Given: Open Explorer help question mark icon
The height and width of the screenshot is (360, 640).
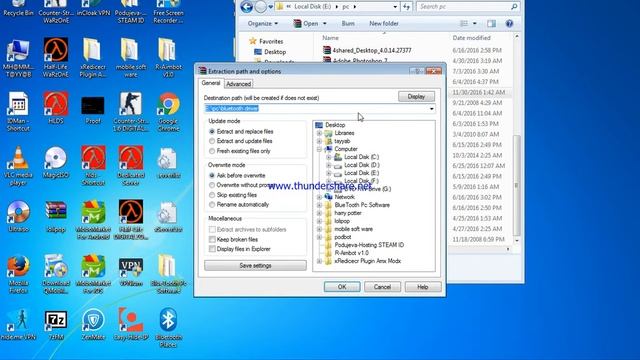Looking at the screenshot, I should click(509, 24).
